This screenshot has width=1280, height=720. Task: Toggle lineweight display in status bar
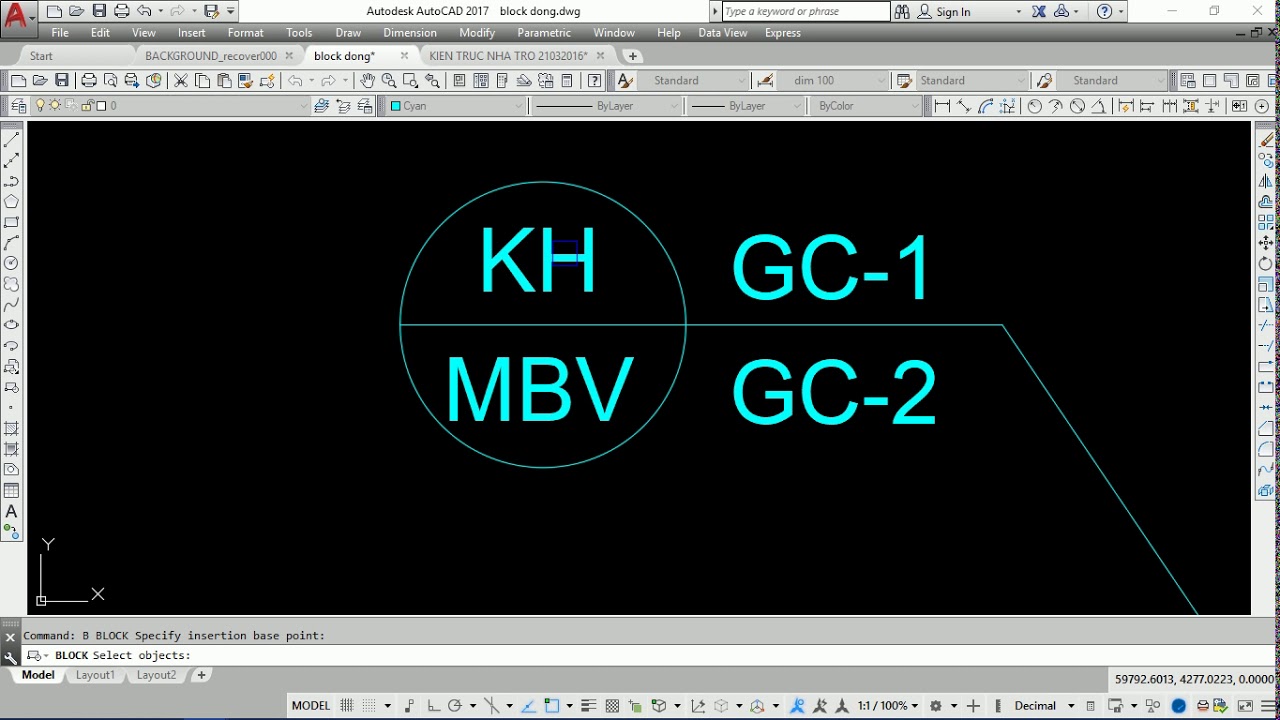coord(589,705)
